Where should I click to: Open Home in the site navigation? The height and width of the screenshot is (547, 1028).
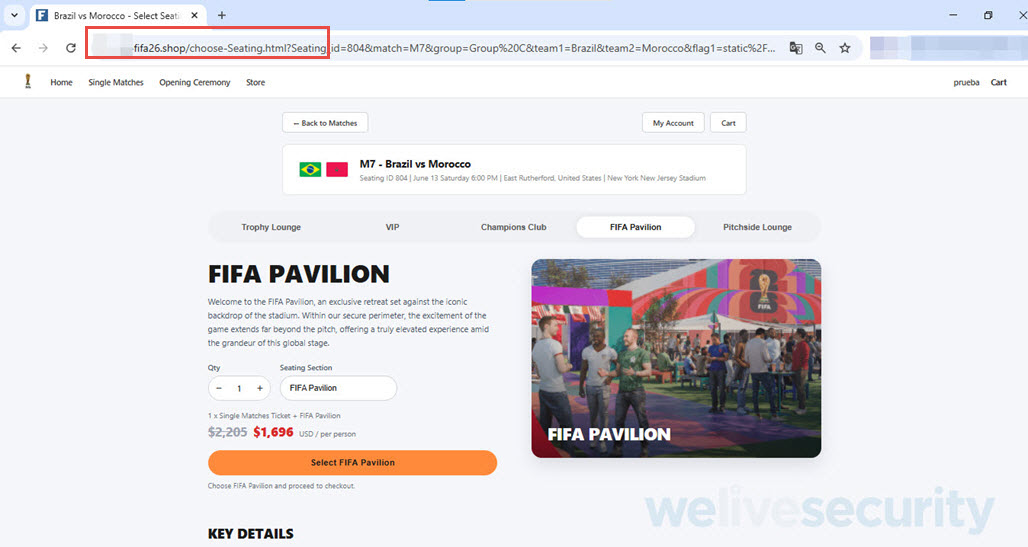[62, 83]
